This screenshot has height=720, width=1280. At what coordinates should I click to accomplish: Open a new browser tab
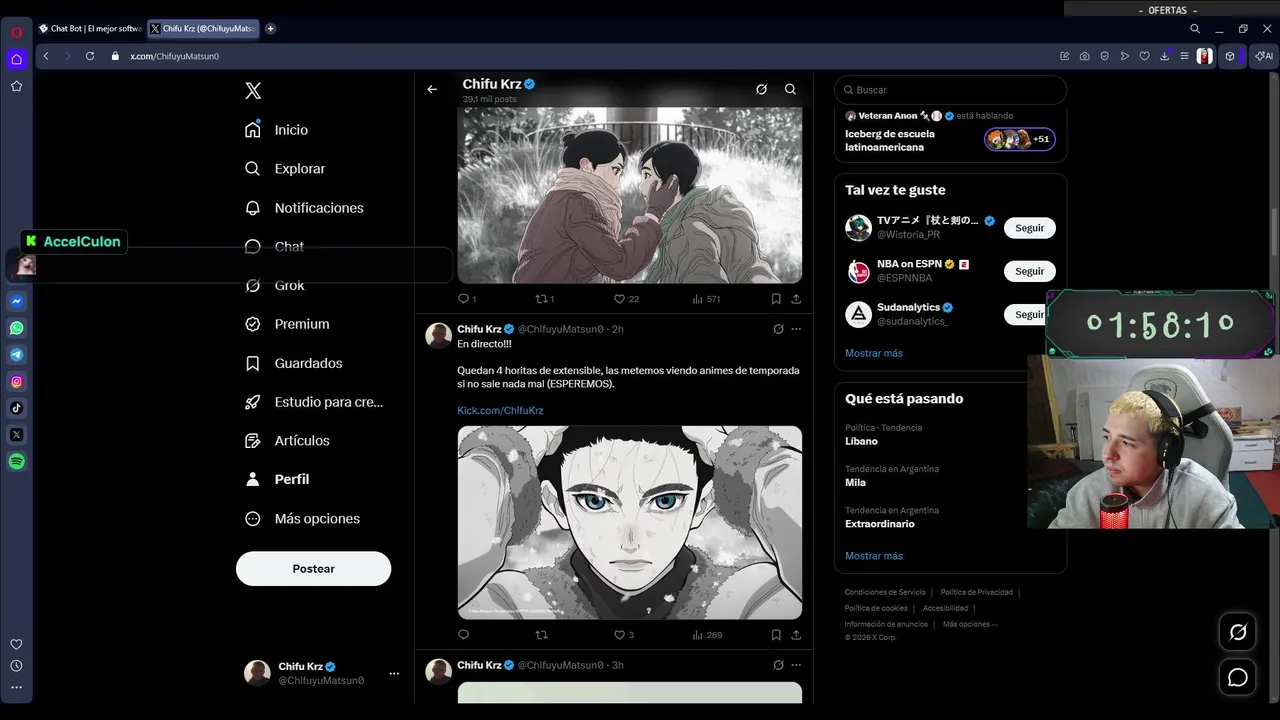pyautogui.click(x=271, y=29)
